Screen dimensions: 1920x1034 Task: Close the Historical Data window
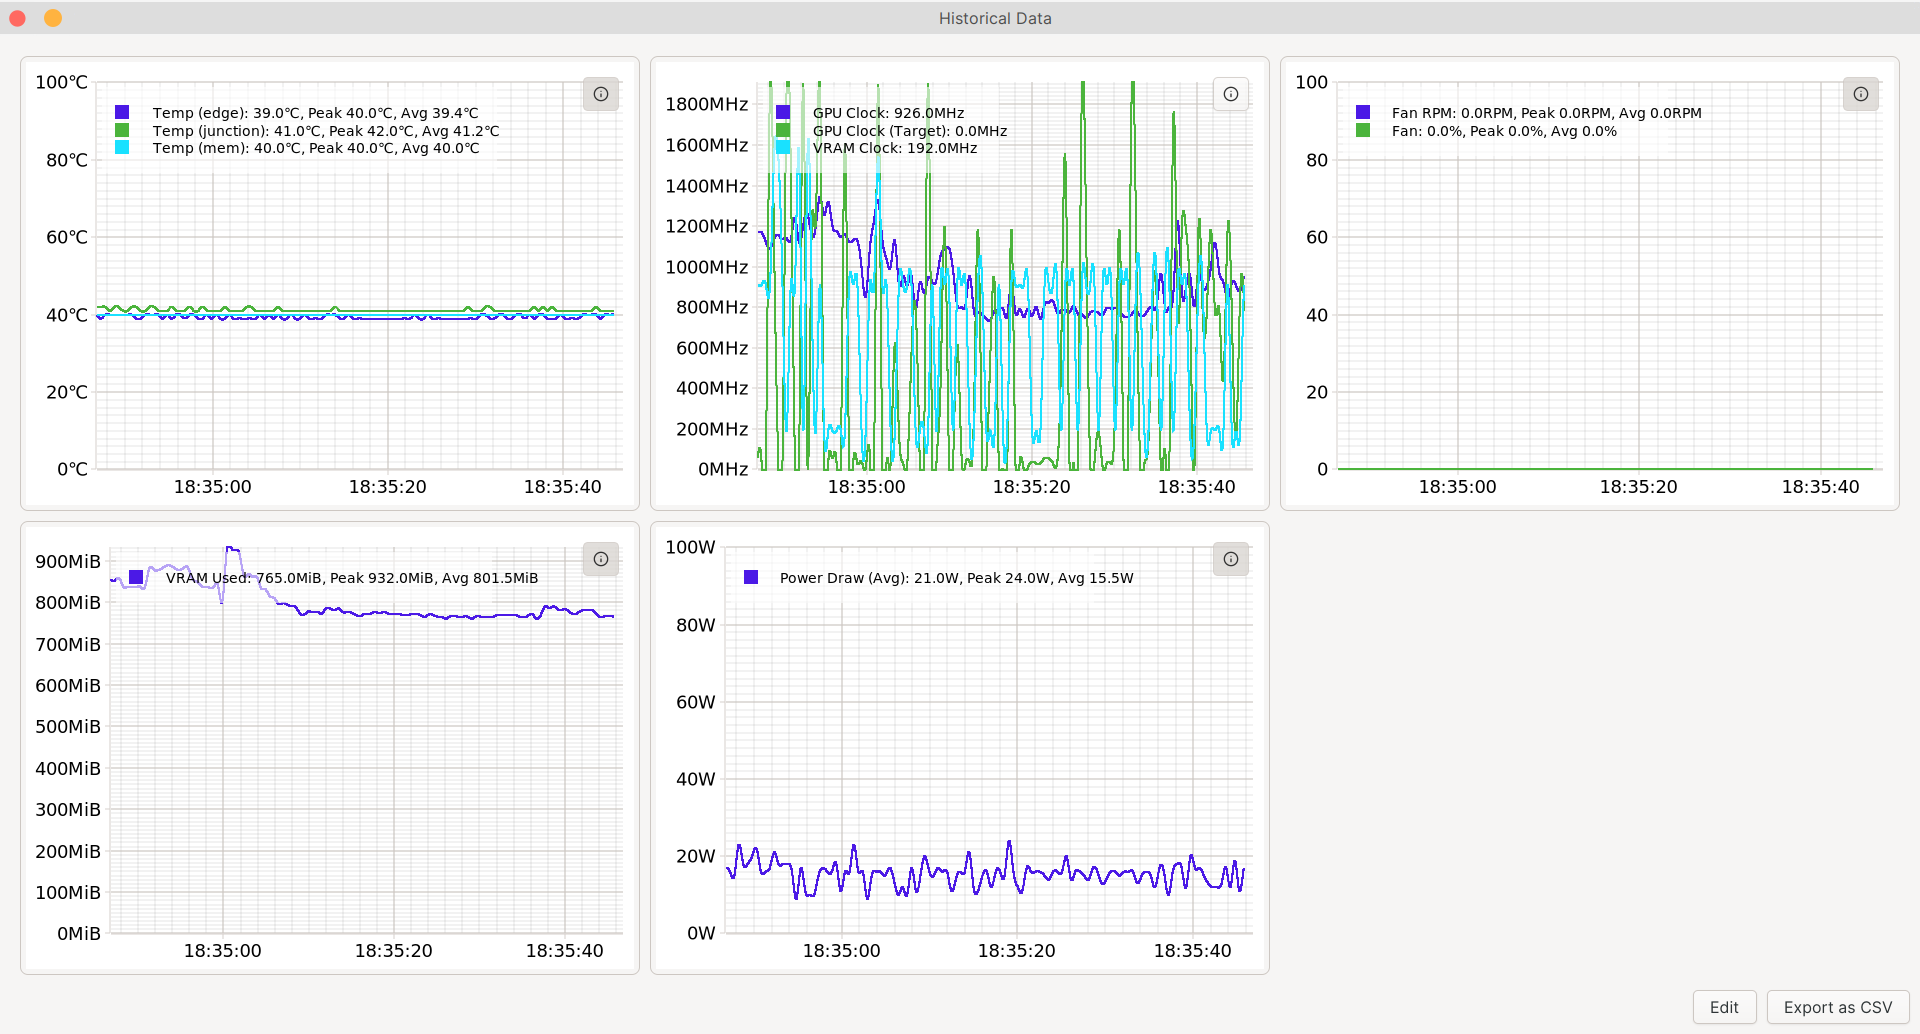coord(17,18)
